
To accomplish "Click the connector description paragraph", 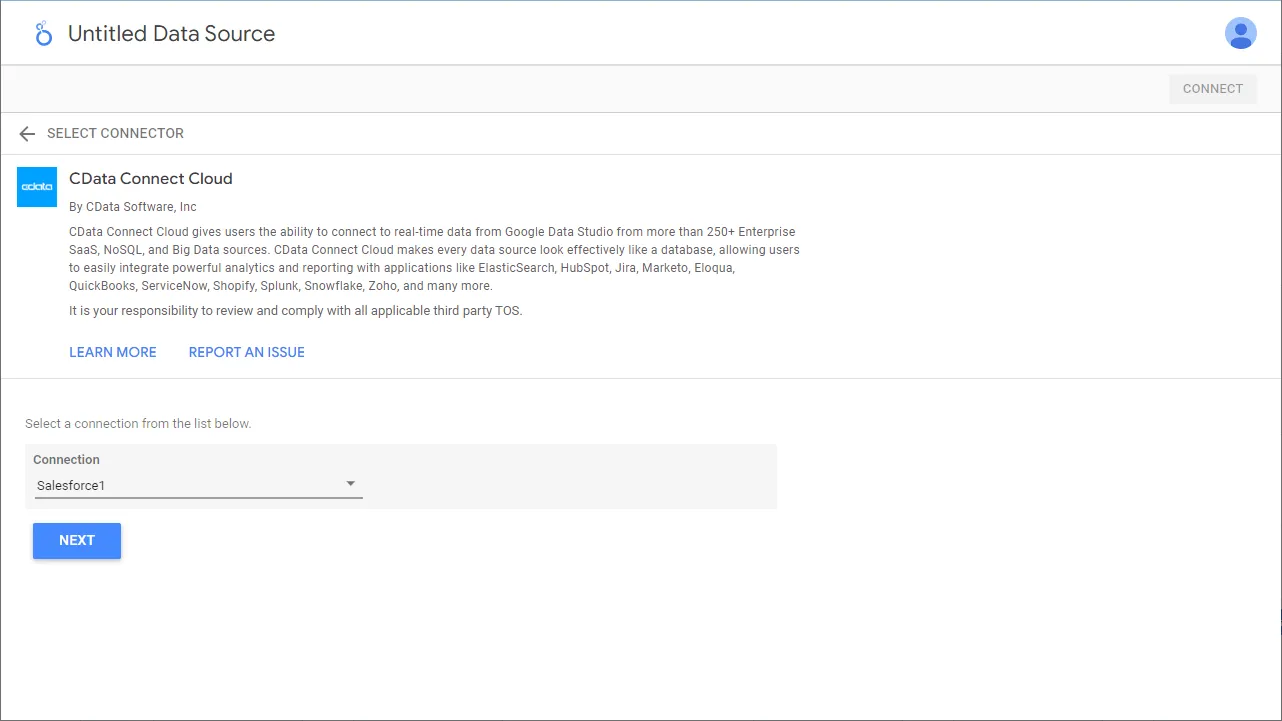I will [x=430, y=259].
